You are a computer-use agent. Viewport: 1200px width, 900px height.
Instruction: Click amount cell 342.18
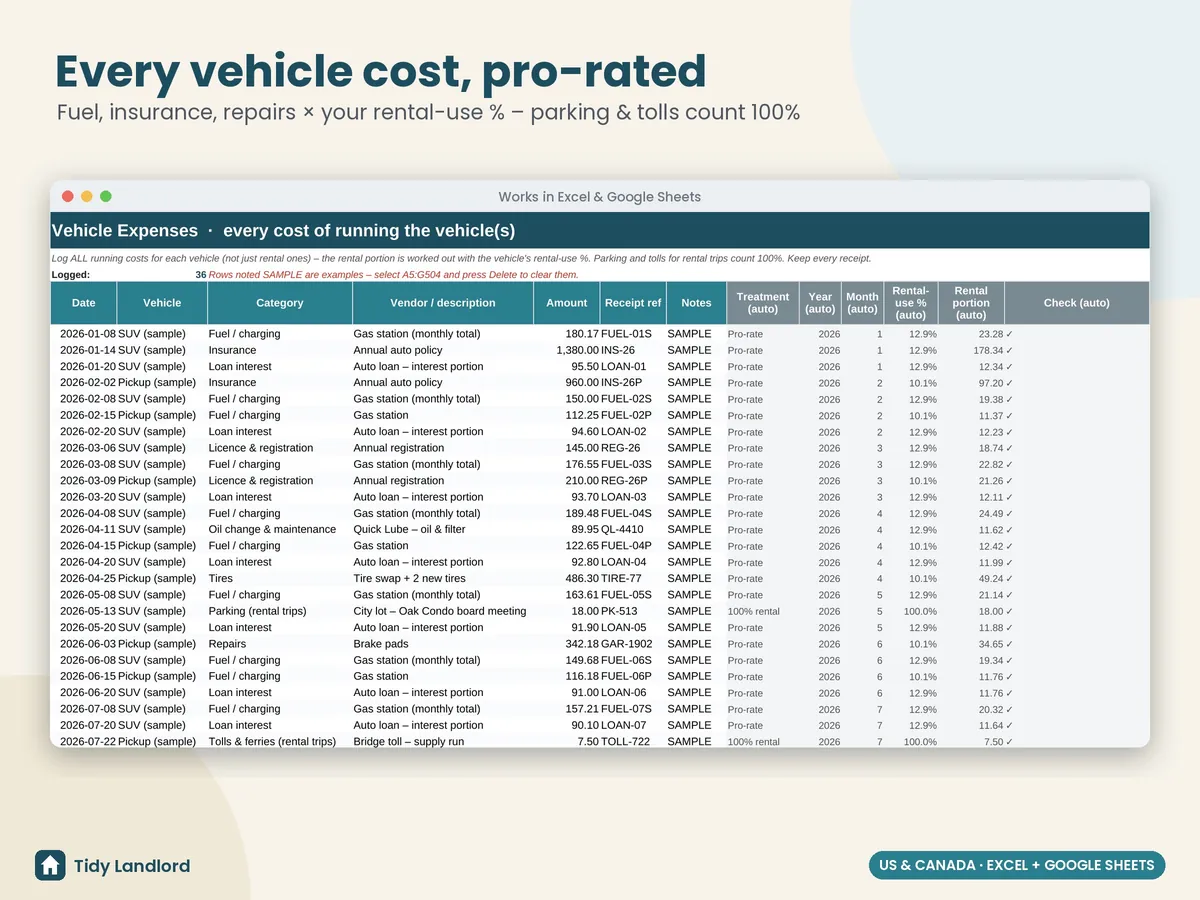click(582, 644)
